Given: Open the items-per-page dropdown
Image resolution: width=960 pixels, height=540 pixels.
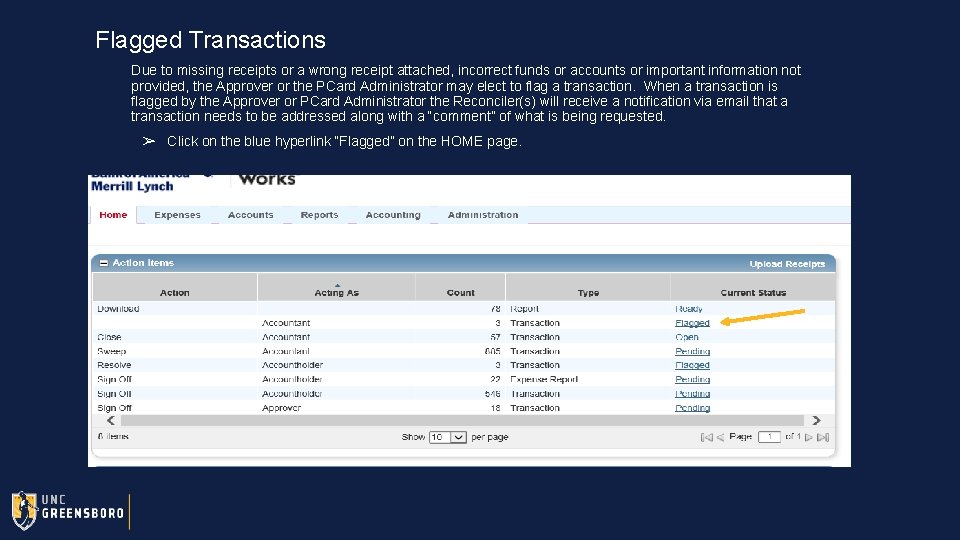Looking at the screenshot, I should 448,437.
